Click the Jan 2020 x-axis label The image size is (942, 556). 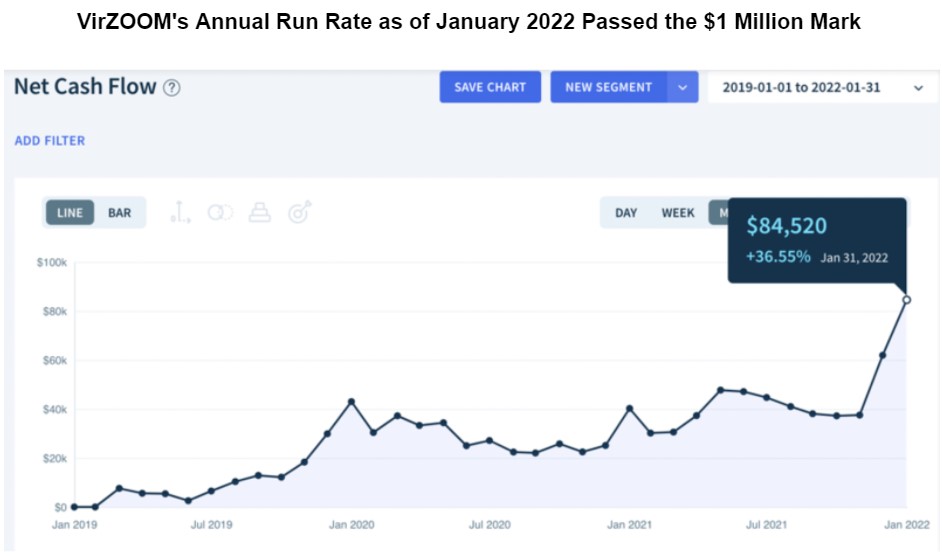tap(351, 525)
